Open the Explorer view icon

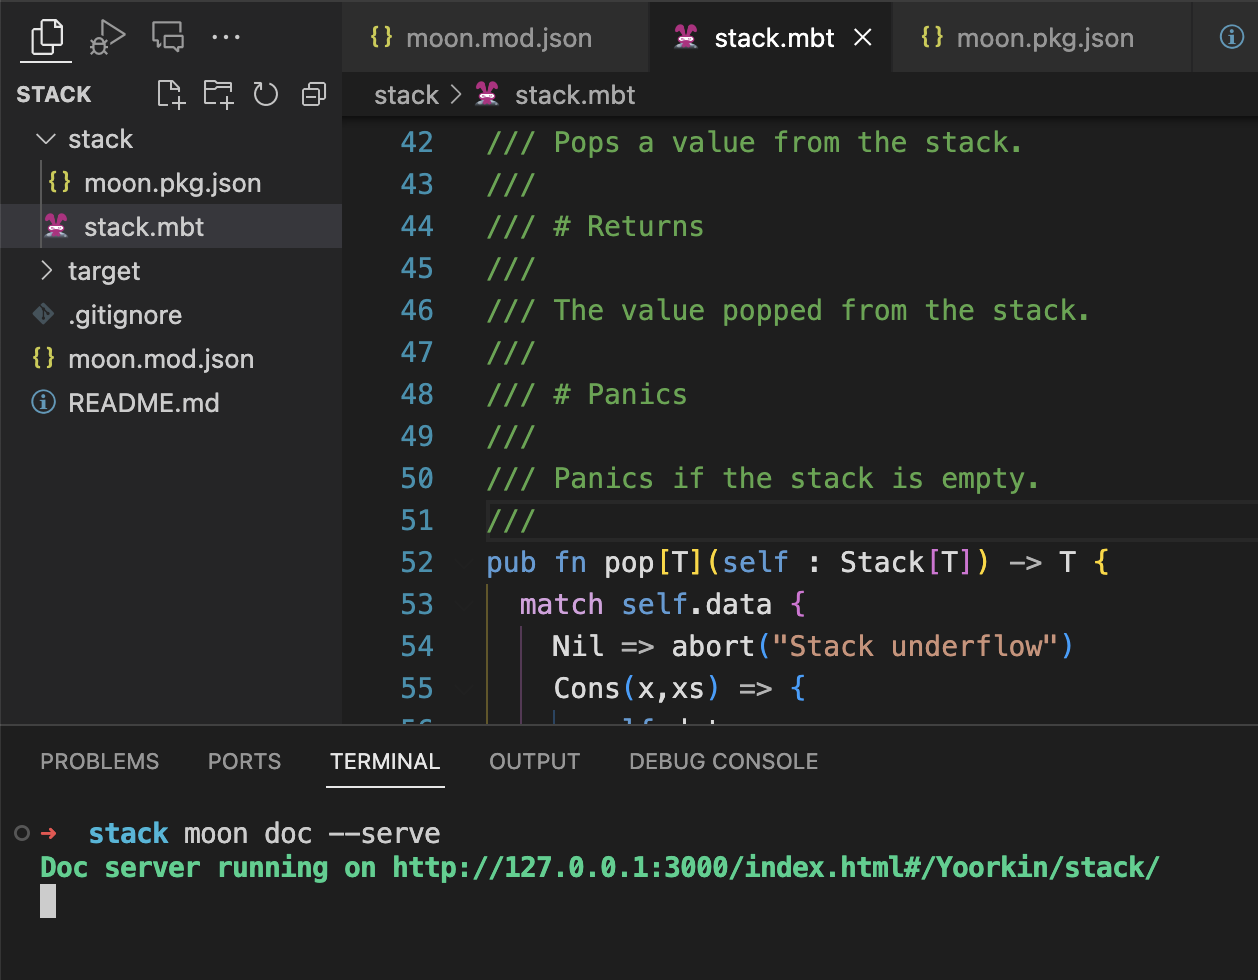[47, 38]
